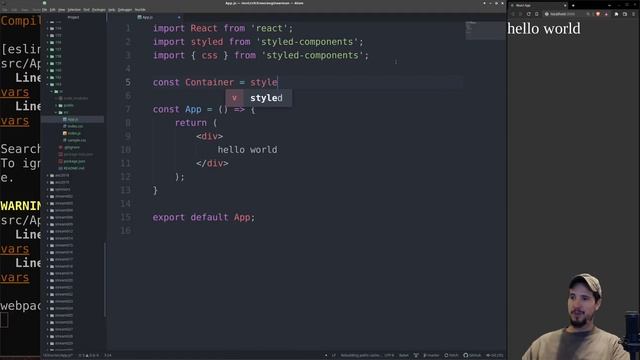Open package-lock.json in the project tree
Image resolution: width=640 pixels, height=360 pixels.
point(78,154)
